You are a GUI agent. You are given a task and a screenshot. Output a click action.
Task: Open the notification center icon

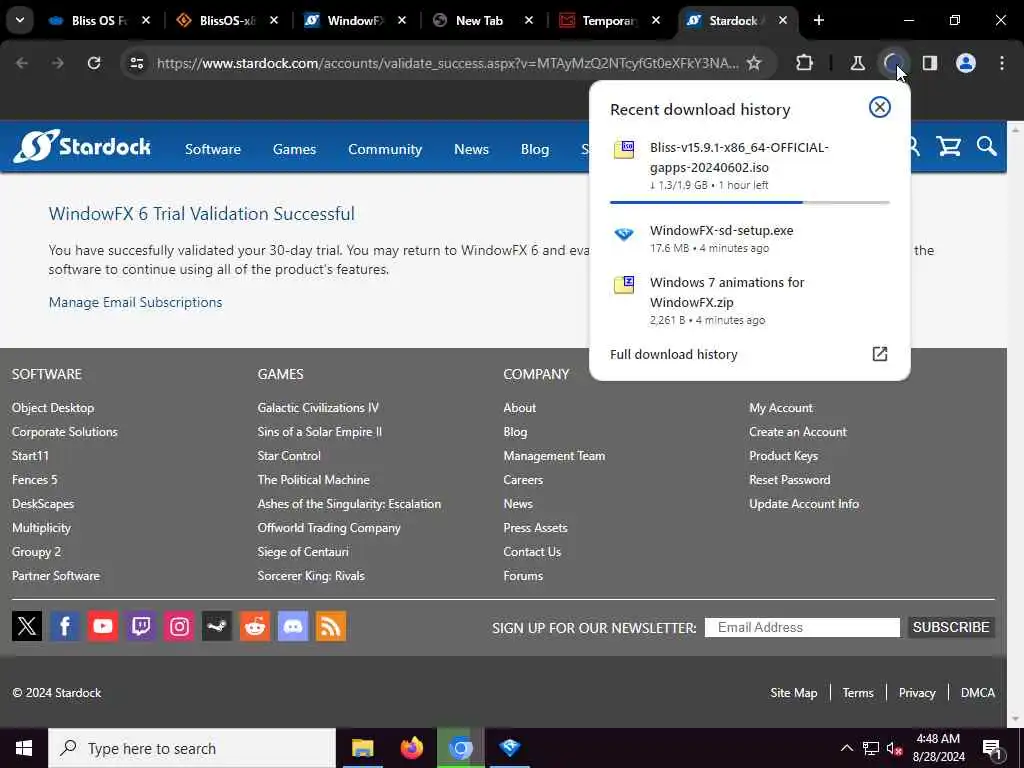(992, 749)
